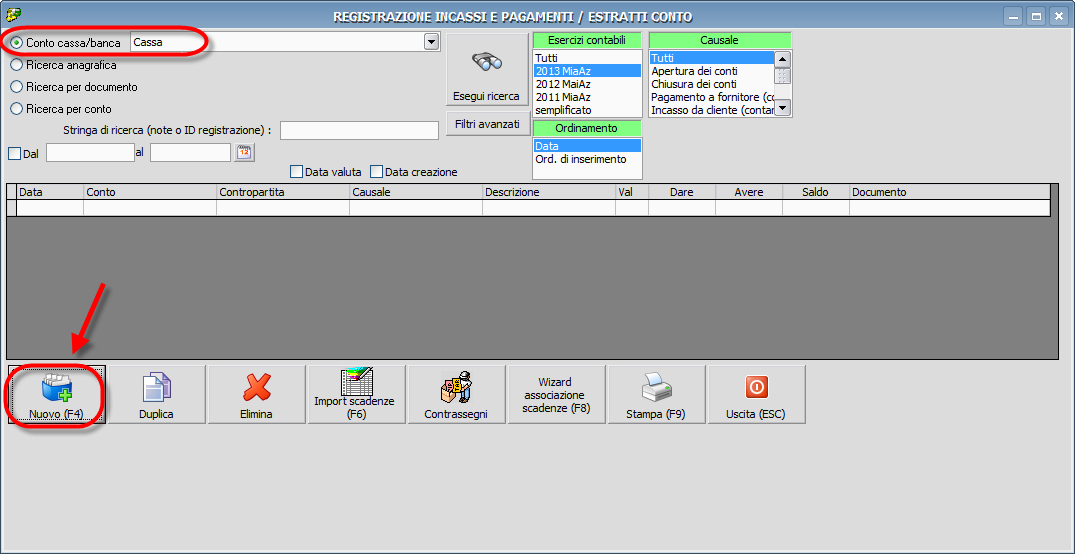Tick the Data creazione checkbox

tap(377, 171)
